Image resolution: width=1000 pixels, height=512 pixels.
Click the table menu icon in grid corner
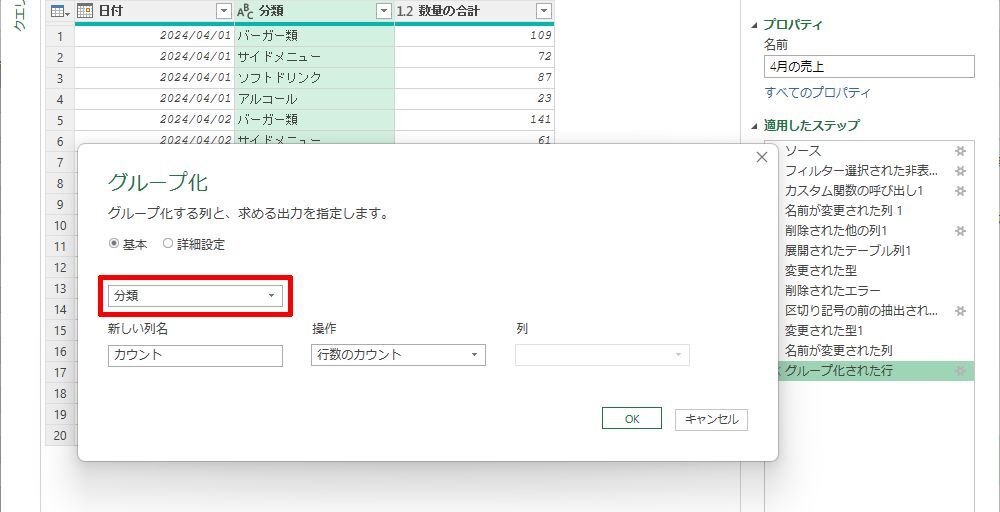click(x=59, y=11)
